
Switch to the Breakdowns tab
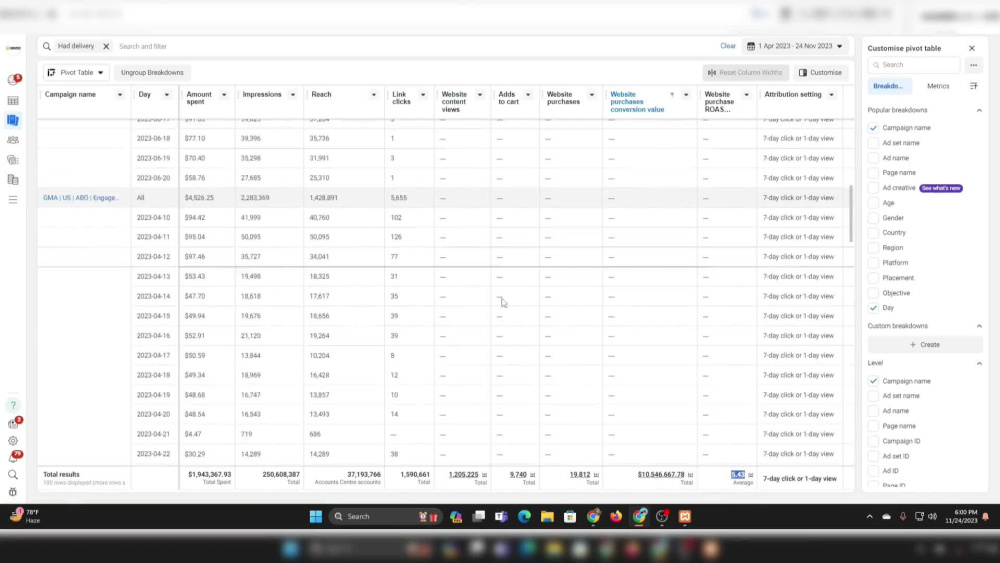889,86
